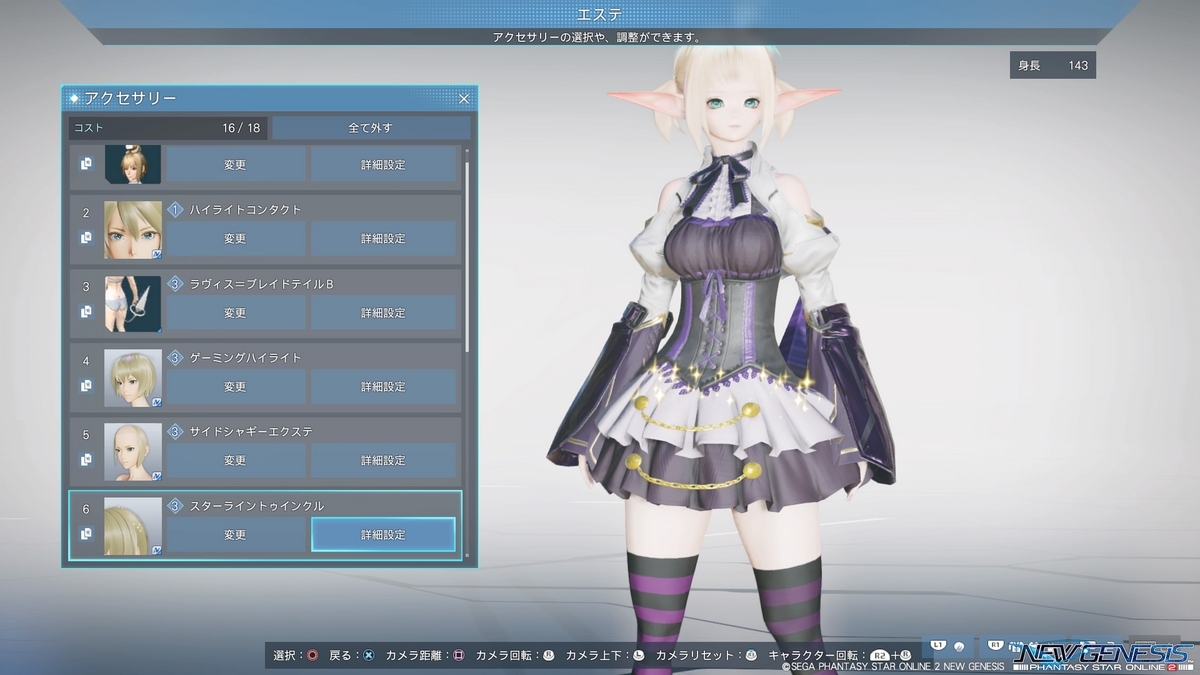Open 詳細設定 for ゲーミングハイライト
Viewport: 1200px width, 675px height.
(383, 387)
